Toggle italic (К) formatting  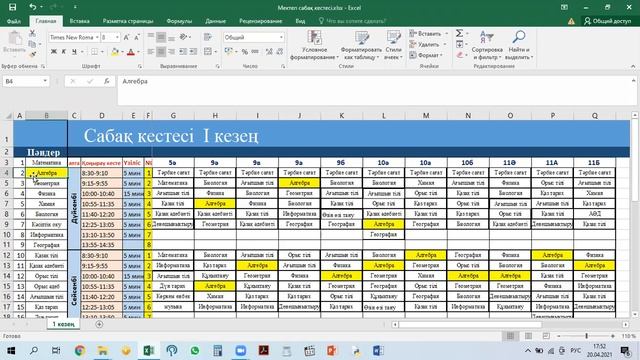pyautogui.click(x=64, y=52)
